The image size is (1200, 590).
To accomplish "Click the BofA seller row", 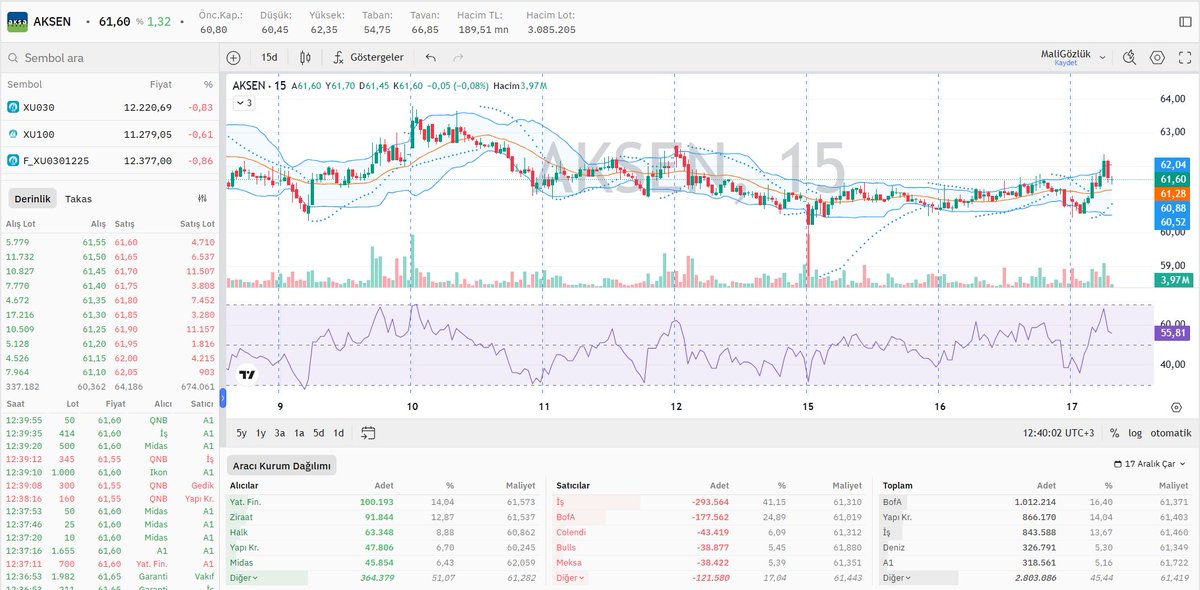I will point(710,515).
